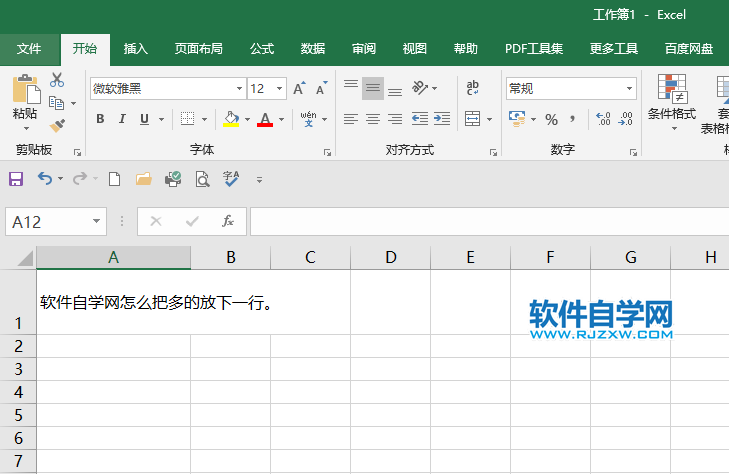Increase indent icon
This screenshot has width=729, height=474.
(442, 119)
